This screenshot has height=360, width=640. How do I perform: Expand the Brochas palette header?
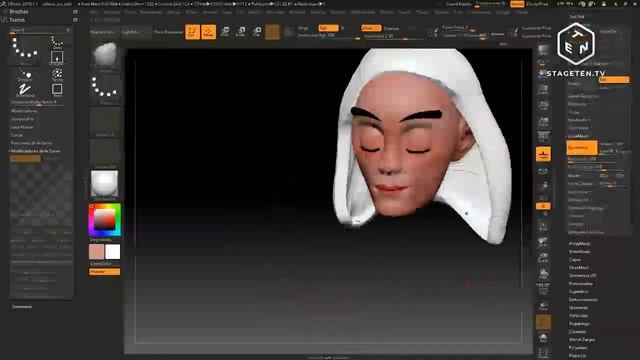coord(19,12)
